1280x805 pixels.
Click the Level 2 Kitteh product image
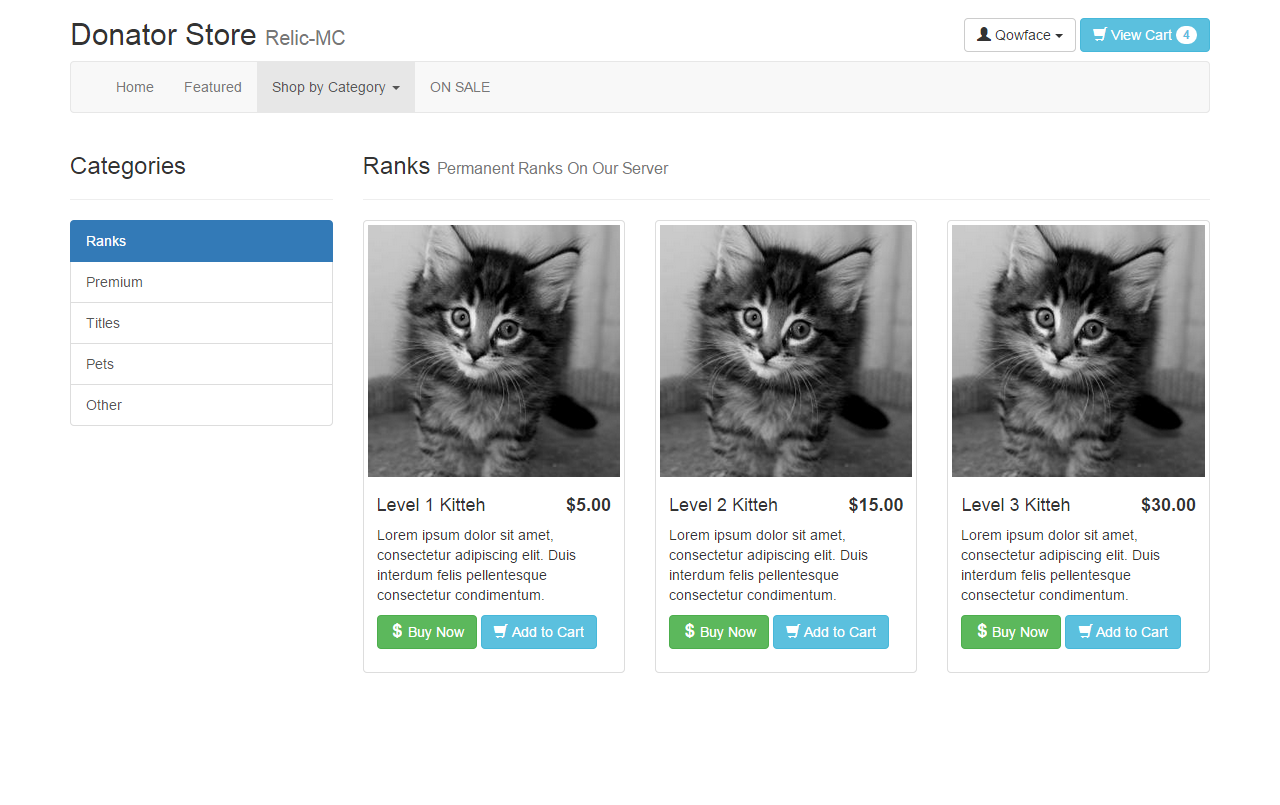pos(786,351)
